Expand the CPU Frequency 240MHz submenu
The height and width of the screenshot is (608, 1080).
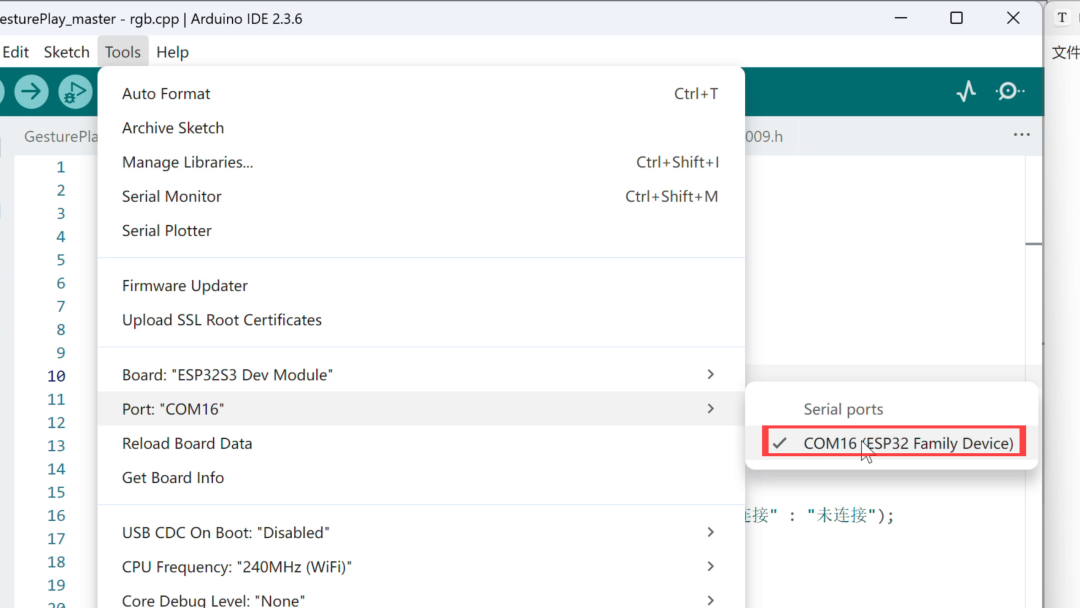421,567
